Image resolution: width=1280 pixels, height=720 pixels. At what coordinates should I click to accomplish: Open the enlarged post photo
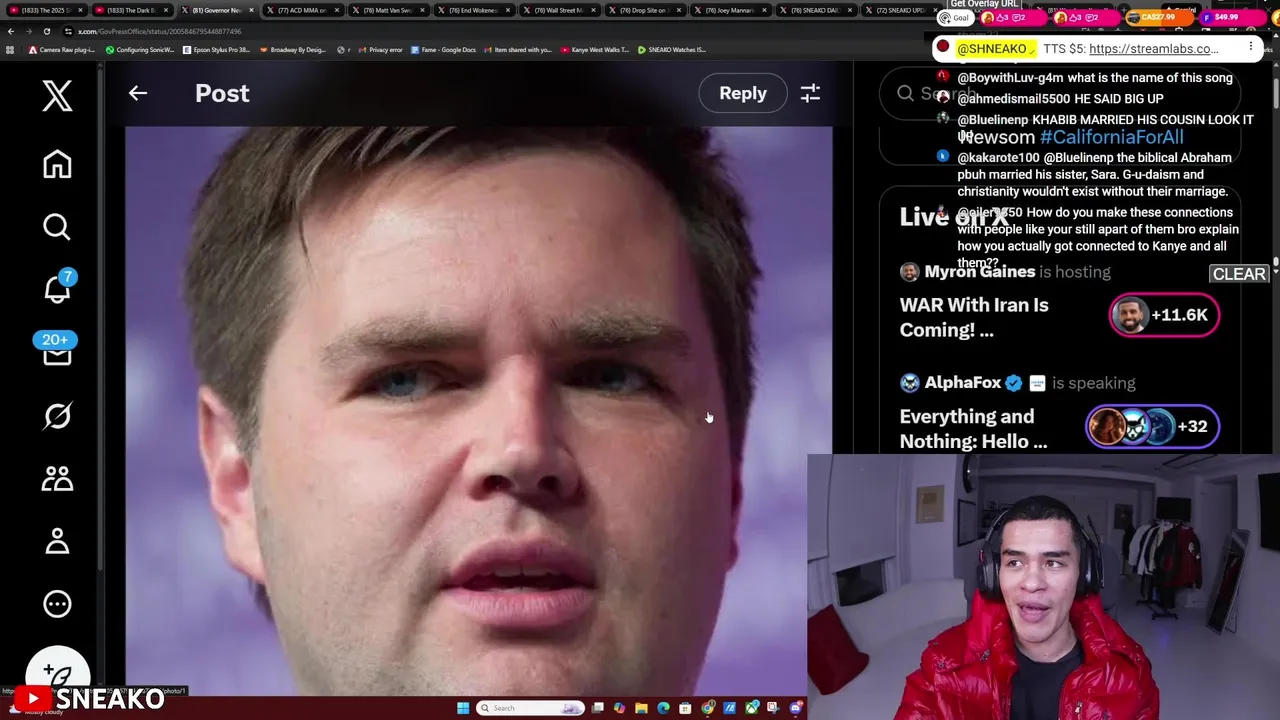478,410
